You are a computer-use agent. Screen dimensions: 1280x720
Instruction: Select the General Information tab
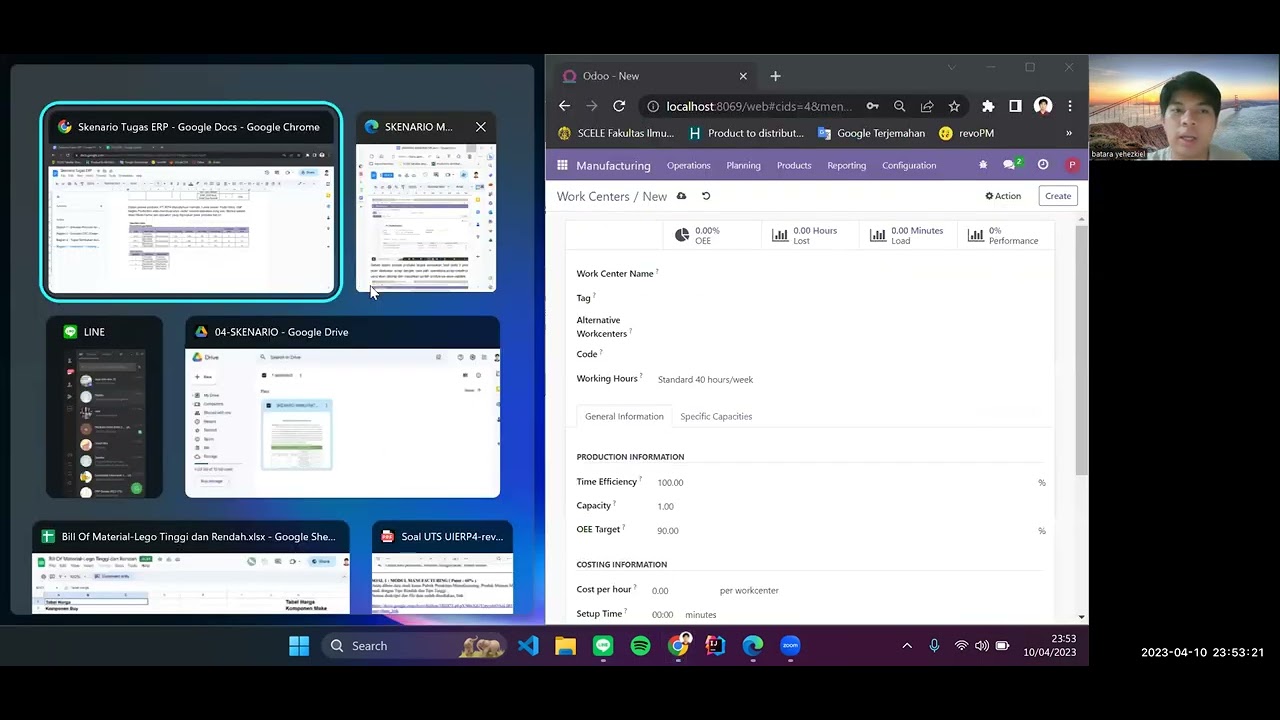pyautogui.click(x=624, y=416)
